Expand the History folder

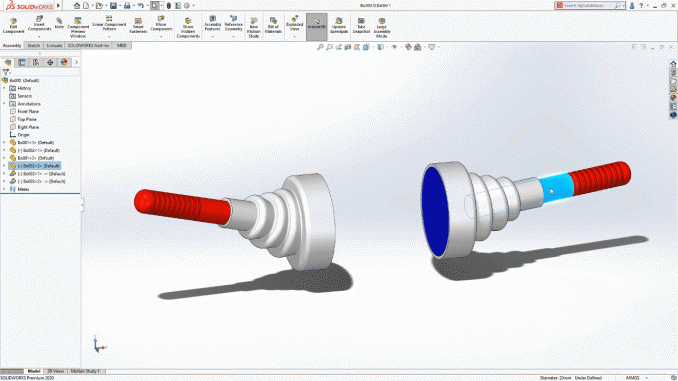pyautogui.click(x=5, y=88)
